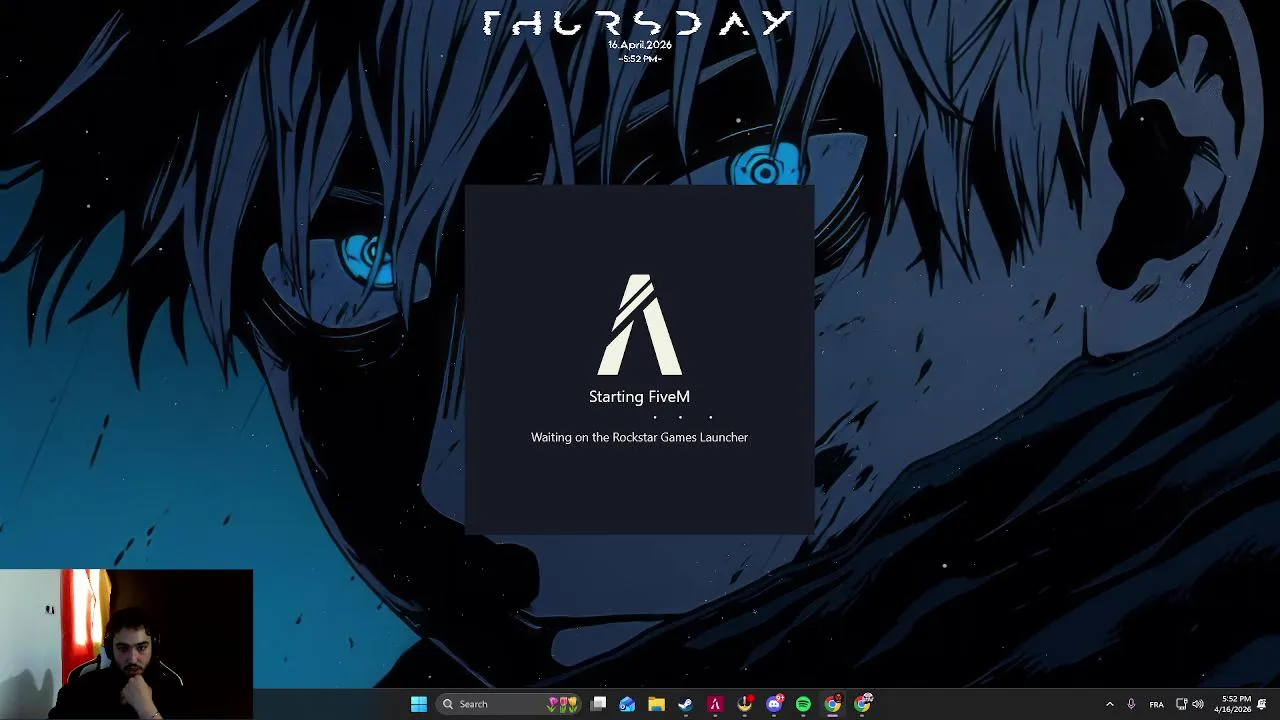The width and height of the screenshot is (1280, 720).
Task: Click the THURSDAY desktop clock widget
Action: (638, 23)
